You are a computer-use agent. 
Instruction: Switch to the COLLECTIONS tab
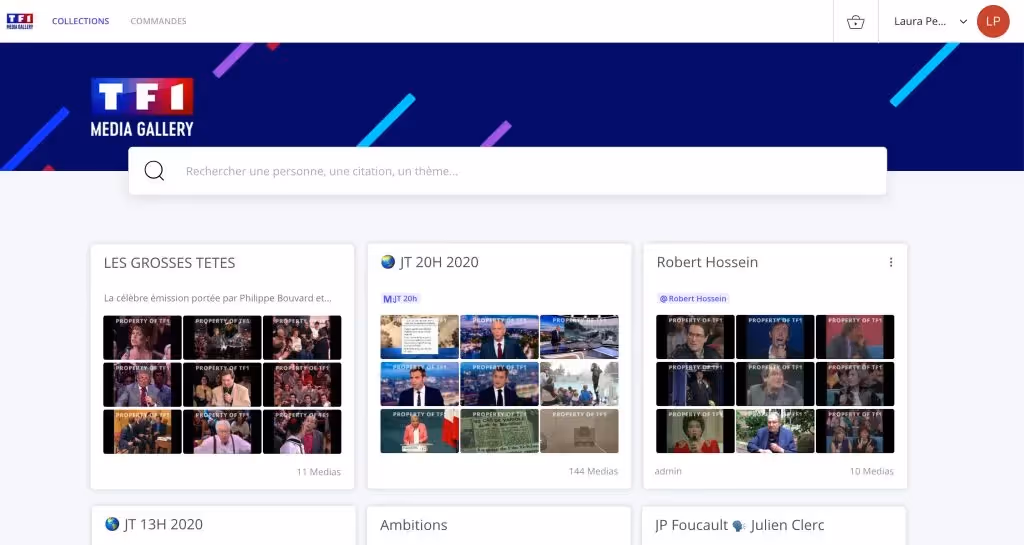pos(80,21)
